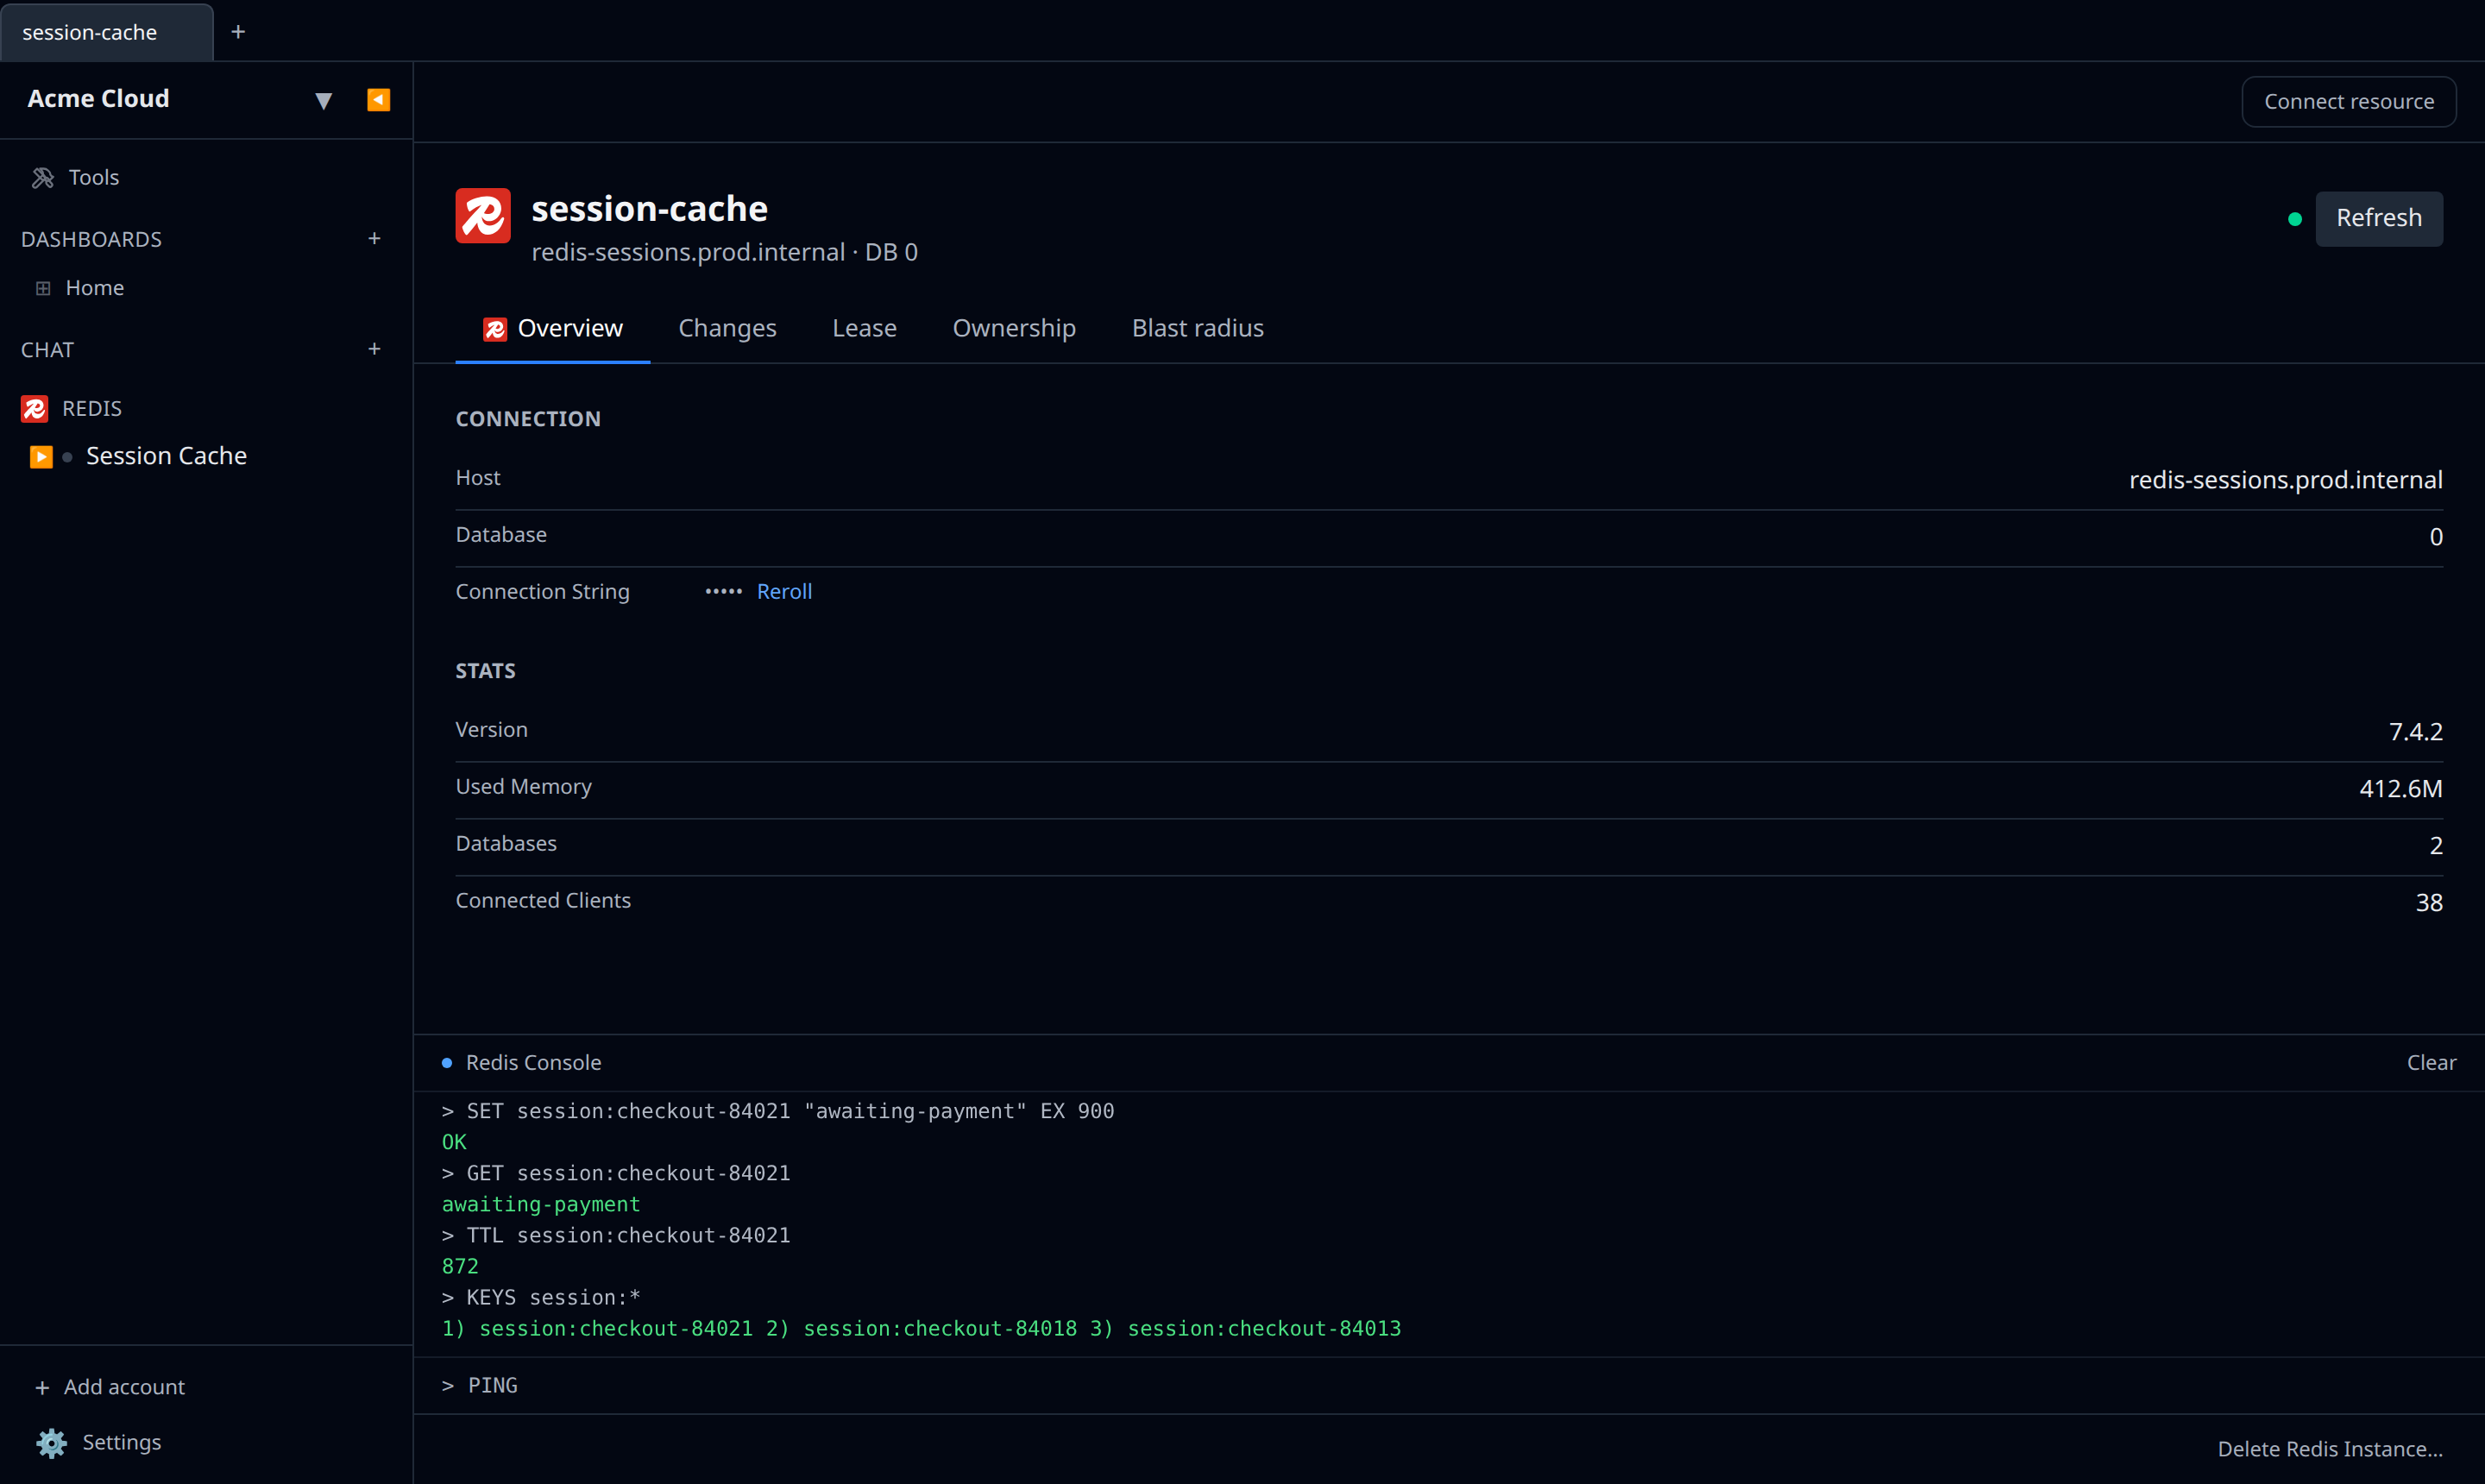Switch to the Changes tab
The image size is (2485, 1484).
click(727, 328)
